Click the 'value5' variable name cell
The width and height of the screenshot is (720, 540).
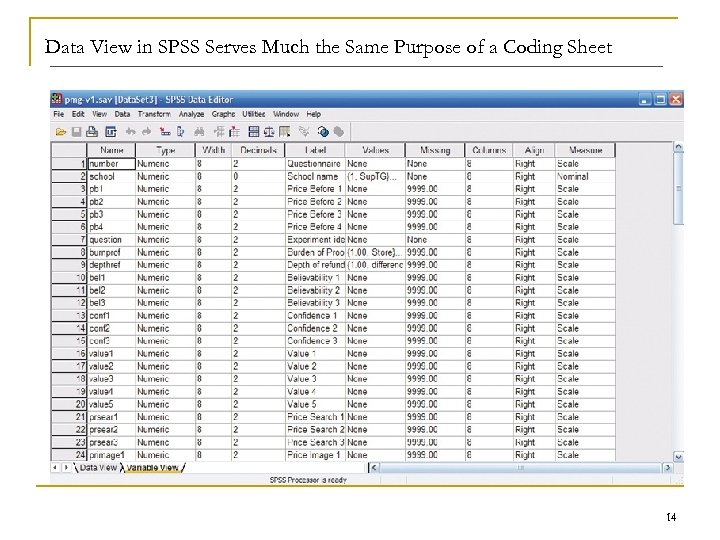(112, 405)
